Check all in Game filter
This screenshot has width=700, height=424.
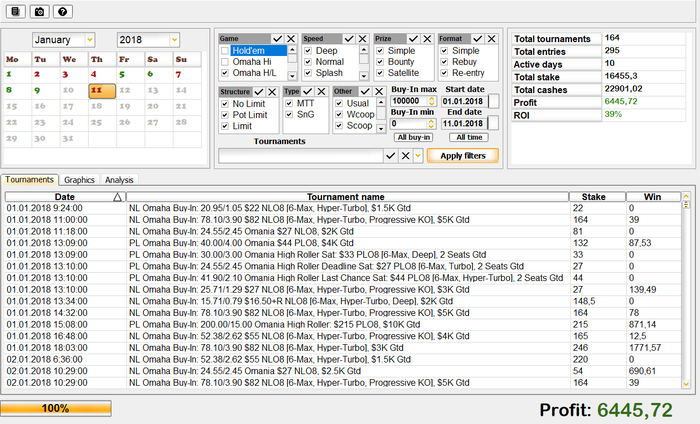click(277, 39)
